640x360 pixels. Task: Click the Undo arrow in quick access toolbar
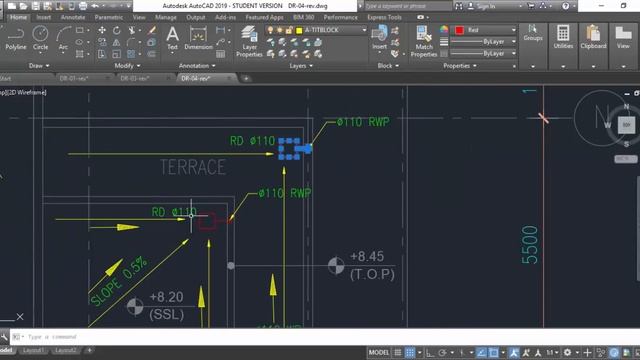[x=95, y=6]
